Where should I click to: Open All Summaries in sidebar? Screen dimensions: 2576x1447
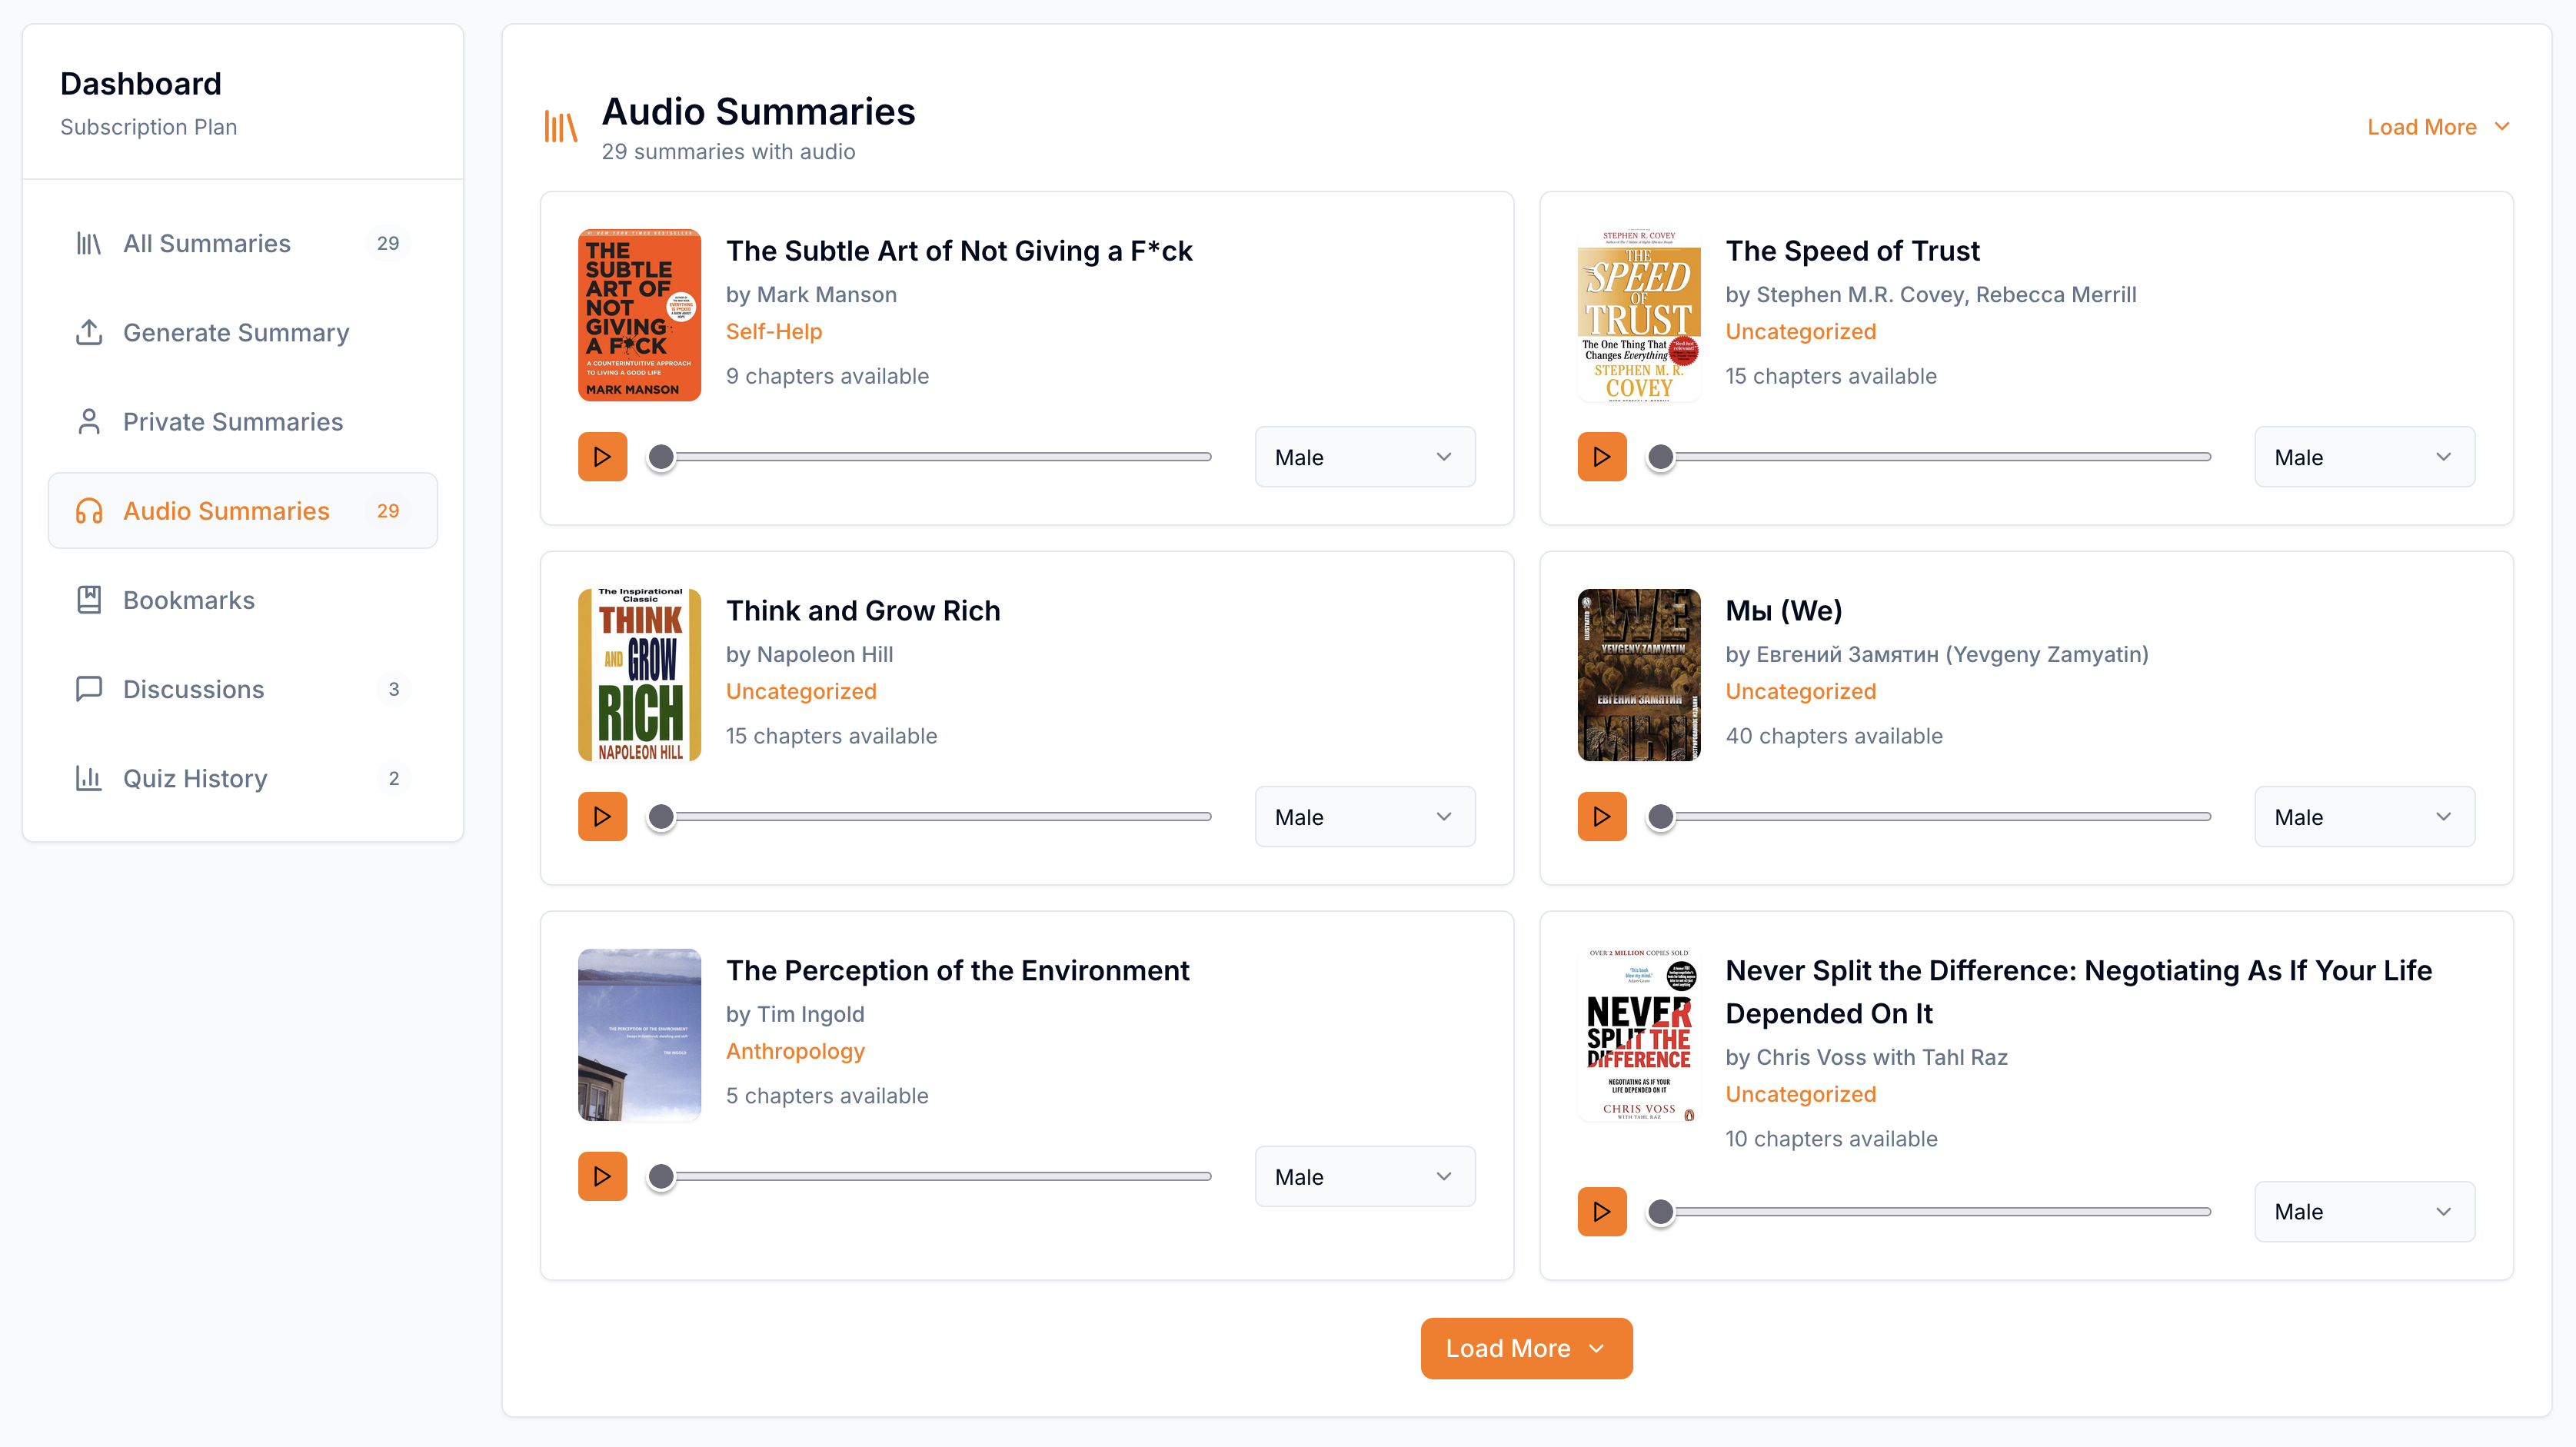tap(207, 244)
